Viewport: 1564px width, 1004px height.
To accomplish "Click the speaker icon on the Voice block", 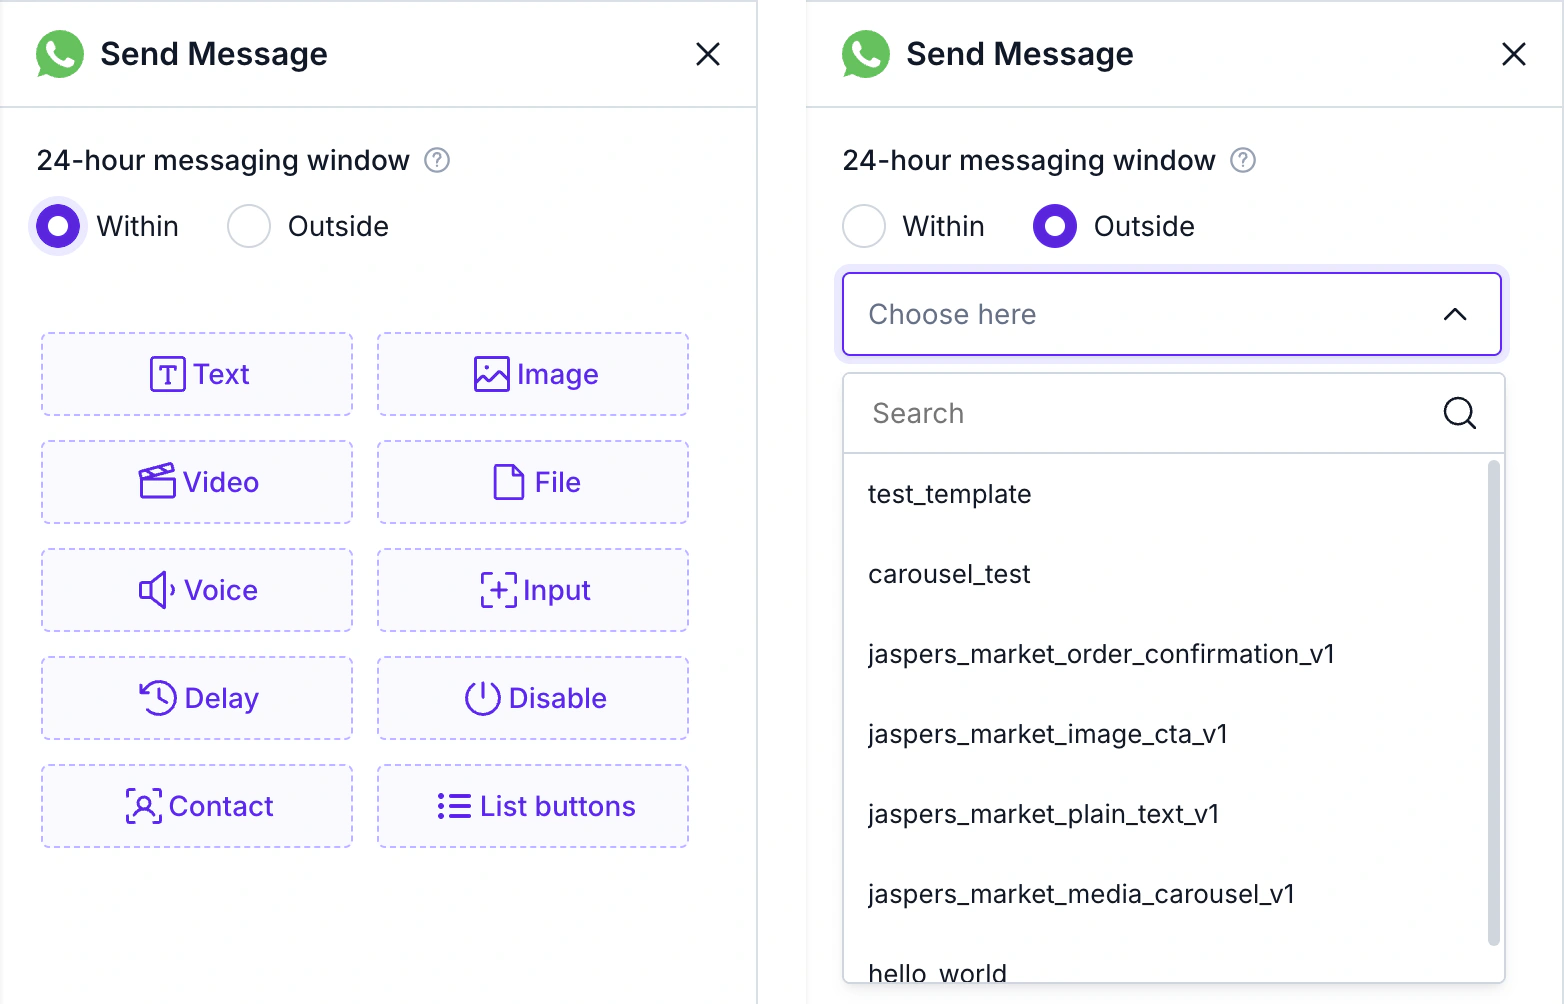I will [157, 590].
